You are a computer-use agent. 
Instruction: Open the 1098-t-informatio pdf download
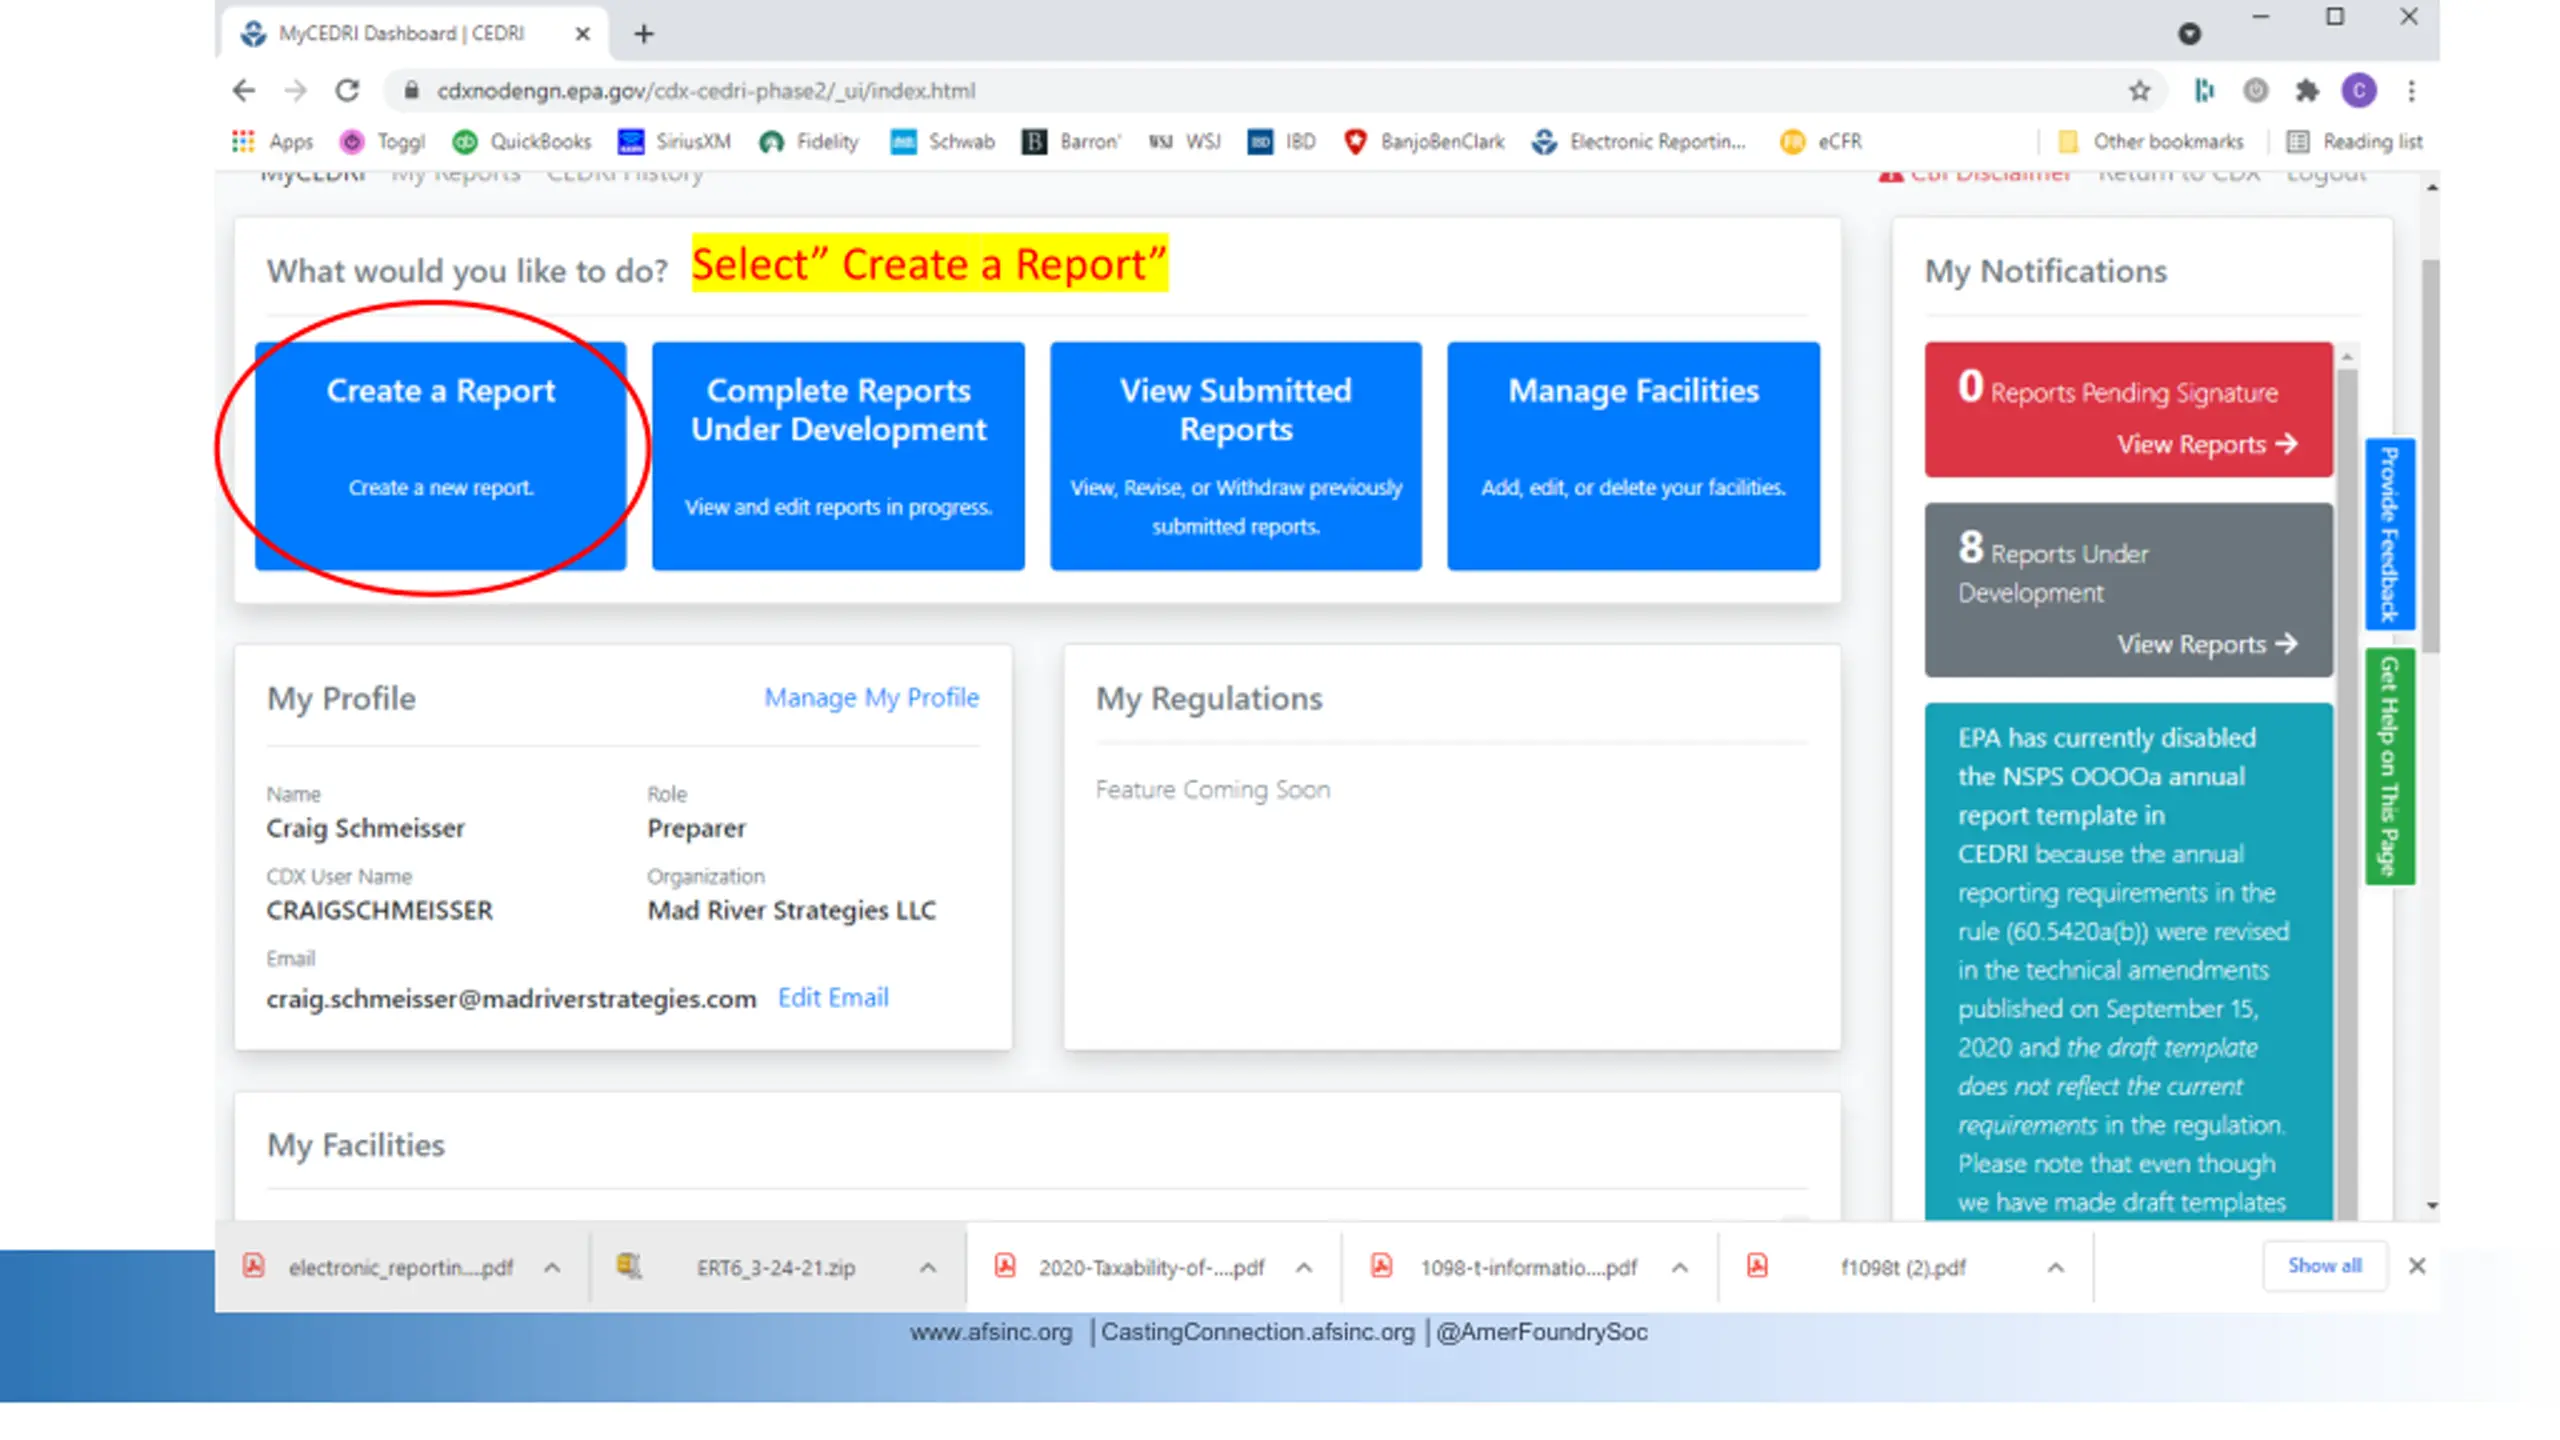coord(1528,1267)
